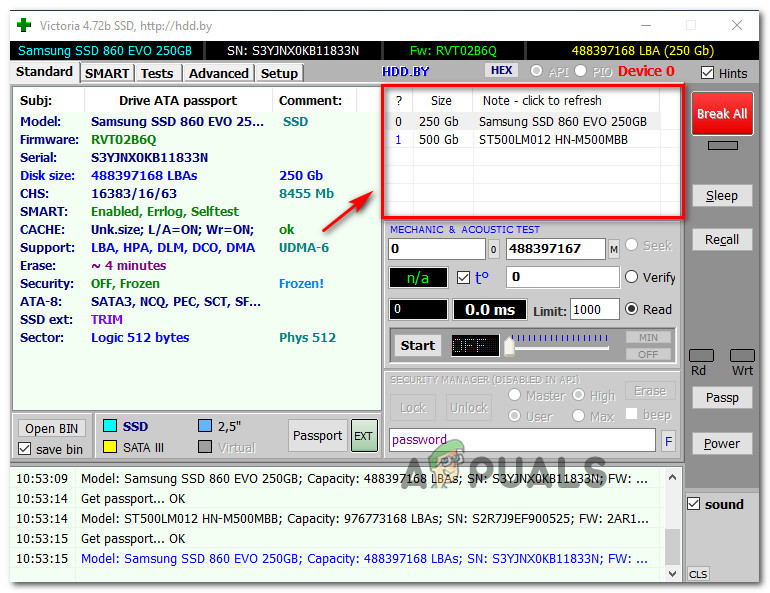Click the 'SN: S3YJNX0KB11833N' header field
Viewport: 770px width, 593px height.
tap(293, 51)
